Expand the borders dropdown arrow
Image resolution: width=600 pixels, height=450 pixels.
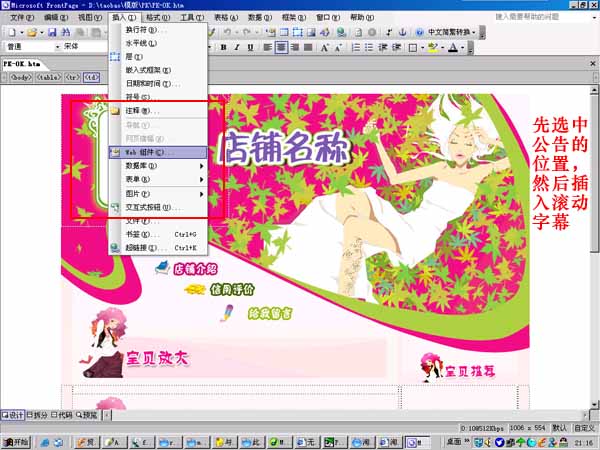[x=422, y=48]
